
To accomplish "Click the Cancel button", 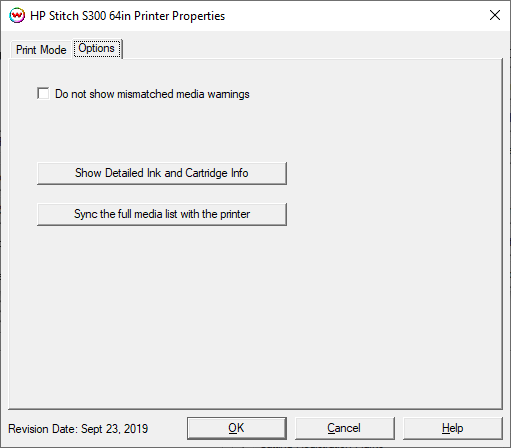I will [x=344, y=428].
